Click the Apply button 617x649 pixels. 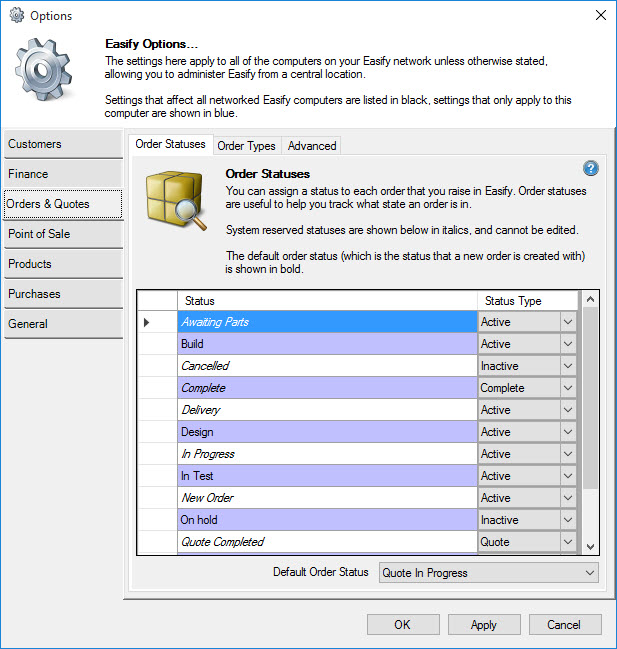483,625
